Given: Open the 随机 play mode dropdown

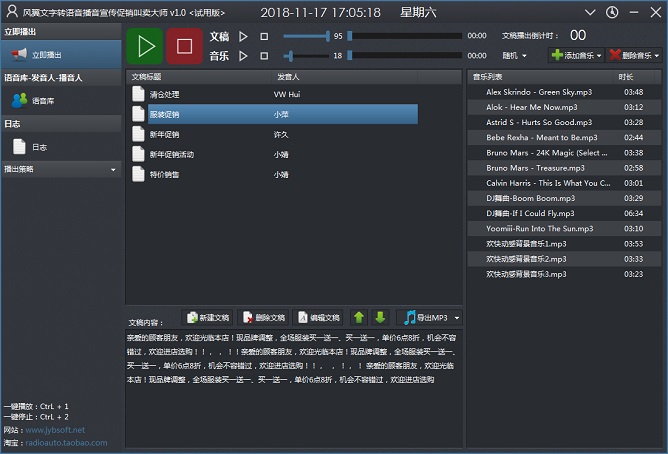Looking at the screenshot, I should (x=514, y=55).
